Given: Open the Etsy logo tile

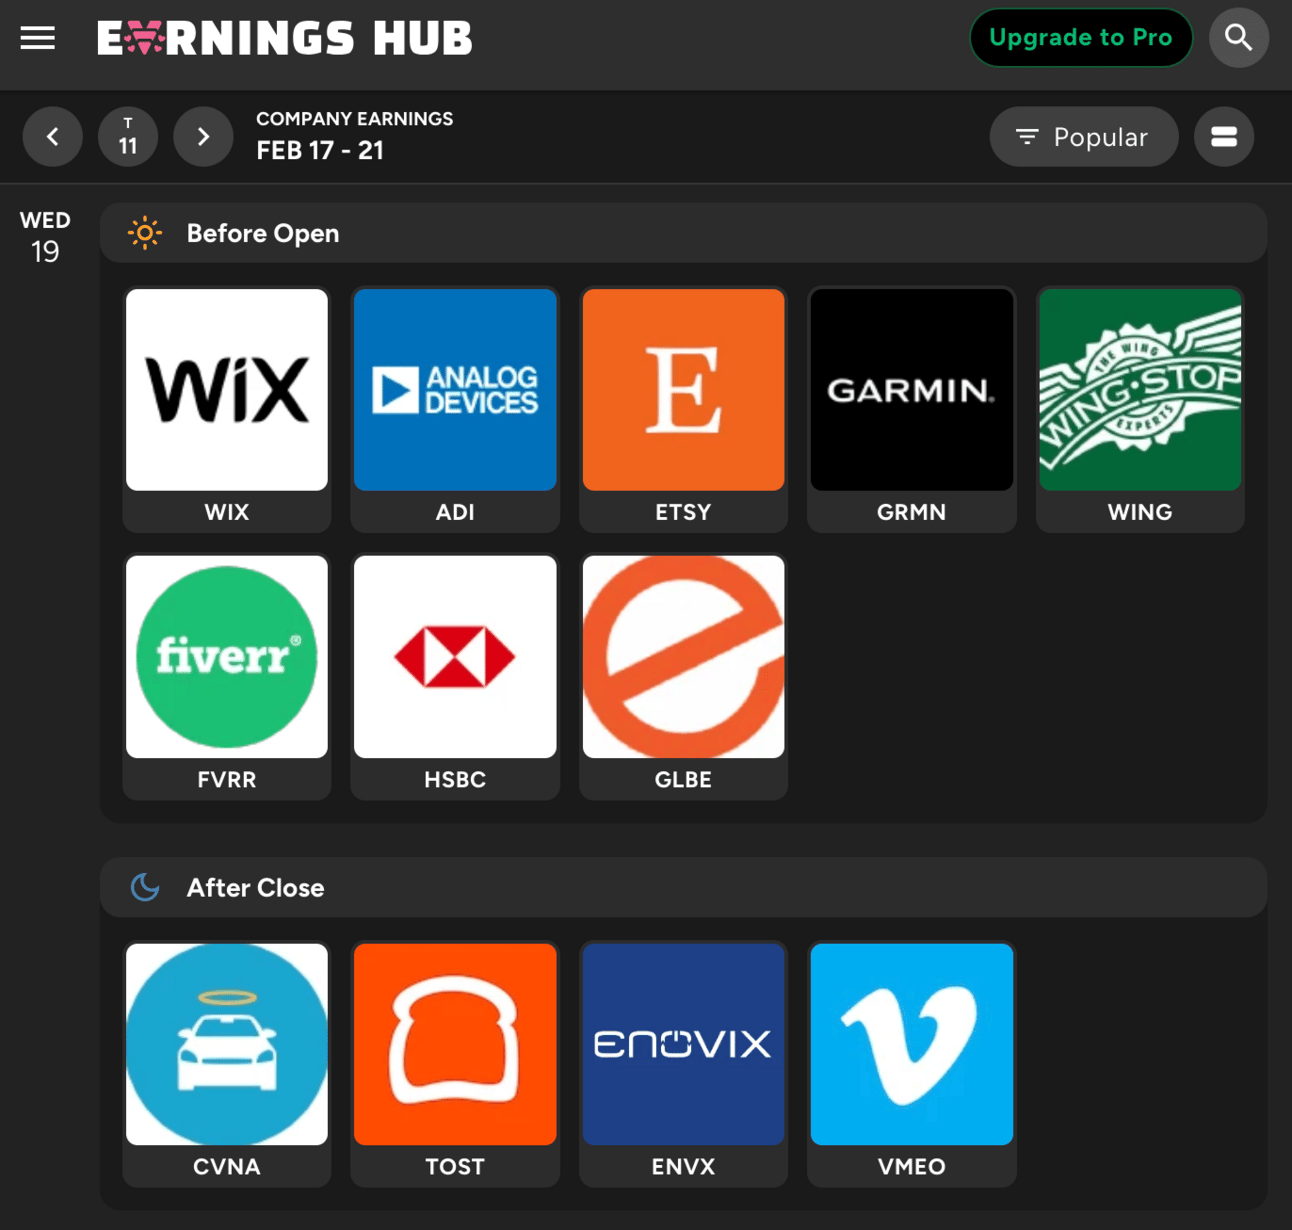Looking at the screenshot, I should point(683,390).
